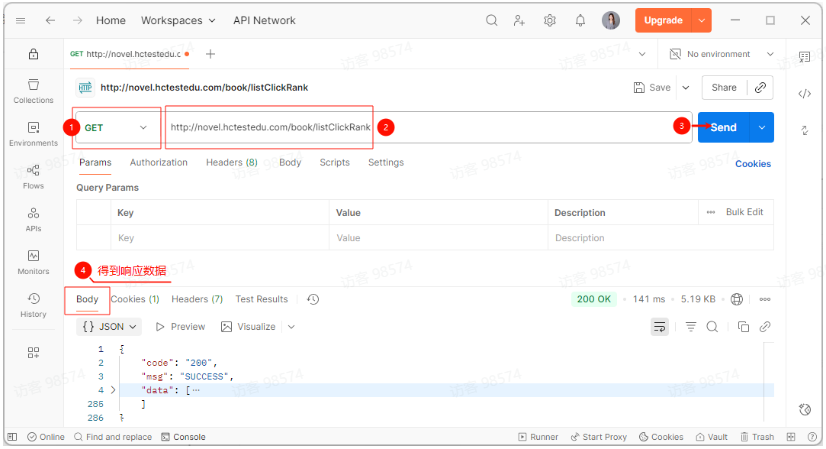
Task: Click the invite collaborators icon
Action: [519, 21]
